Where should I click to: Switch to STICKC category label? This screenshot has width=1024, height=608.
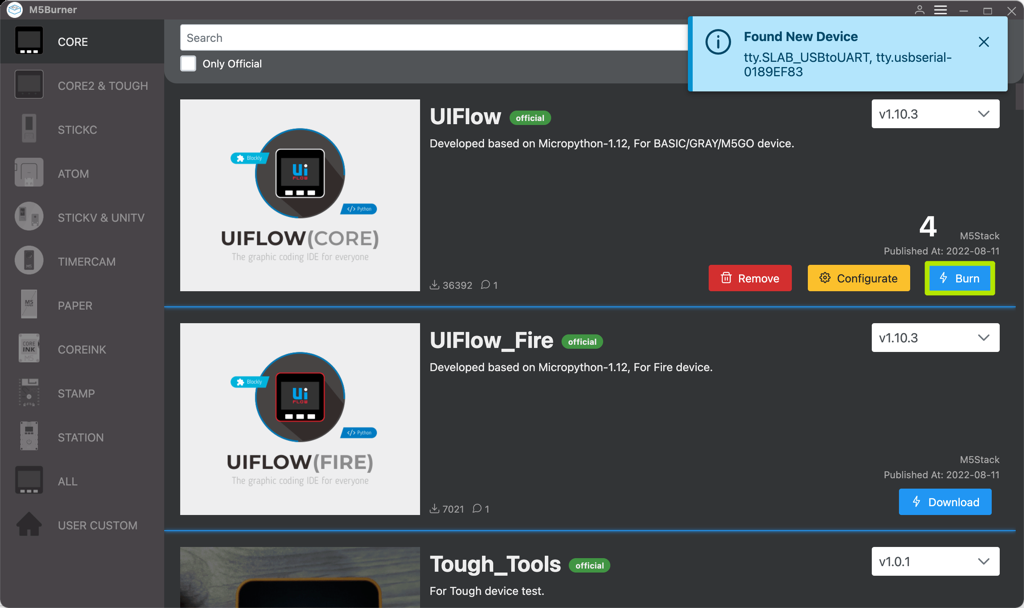(77, 129)
